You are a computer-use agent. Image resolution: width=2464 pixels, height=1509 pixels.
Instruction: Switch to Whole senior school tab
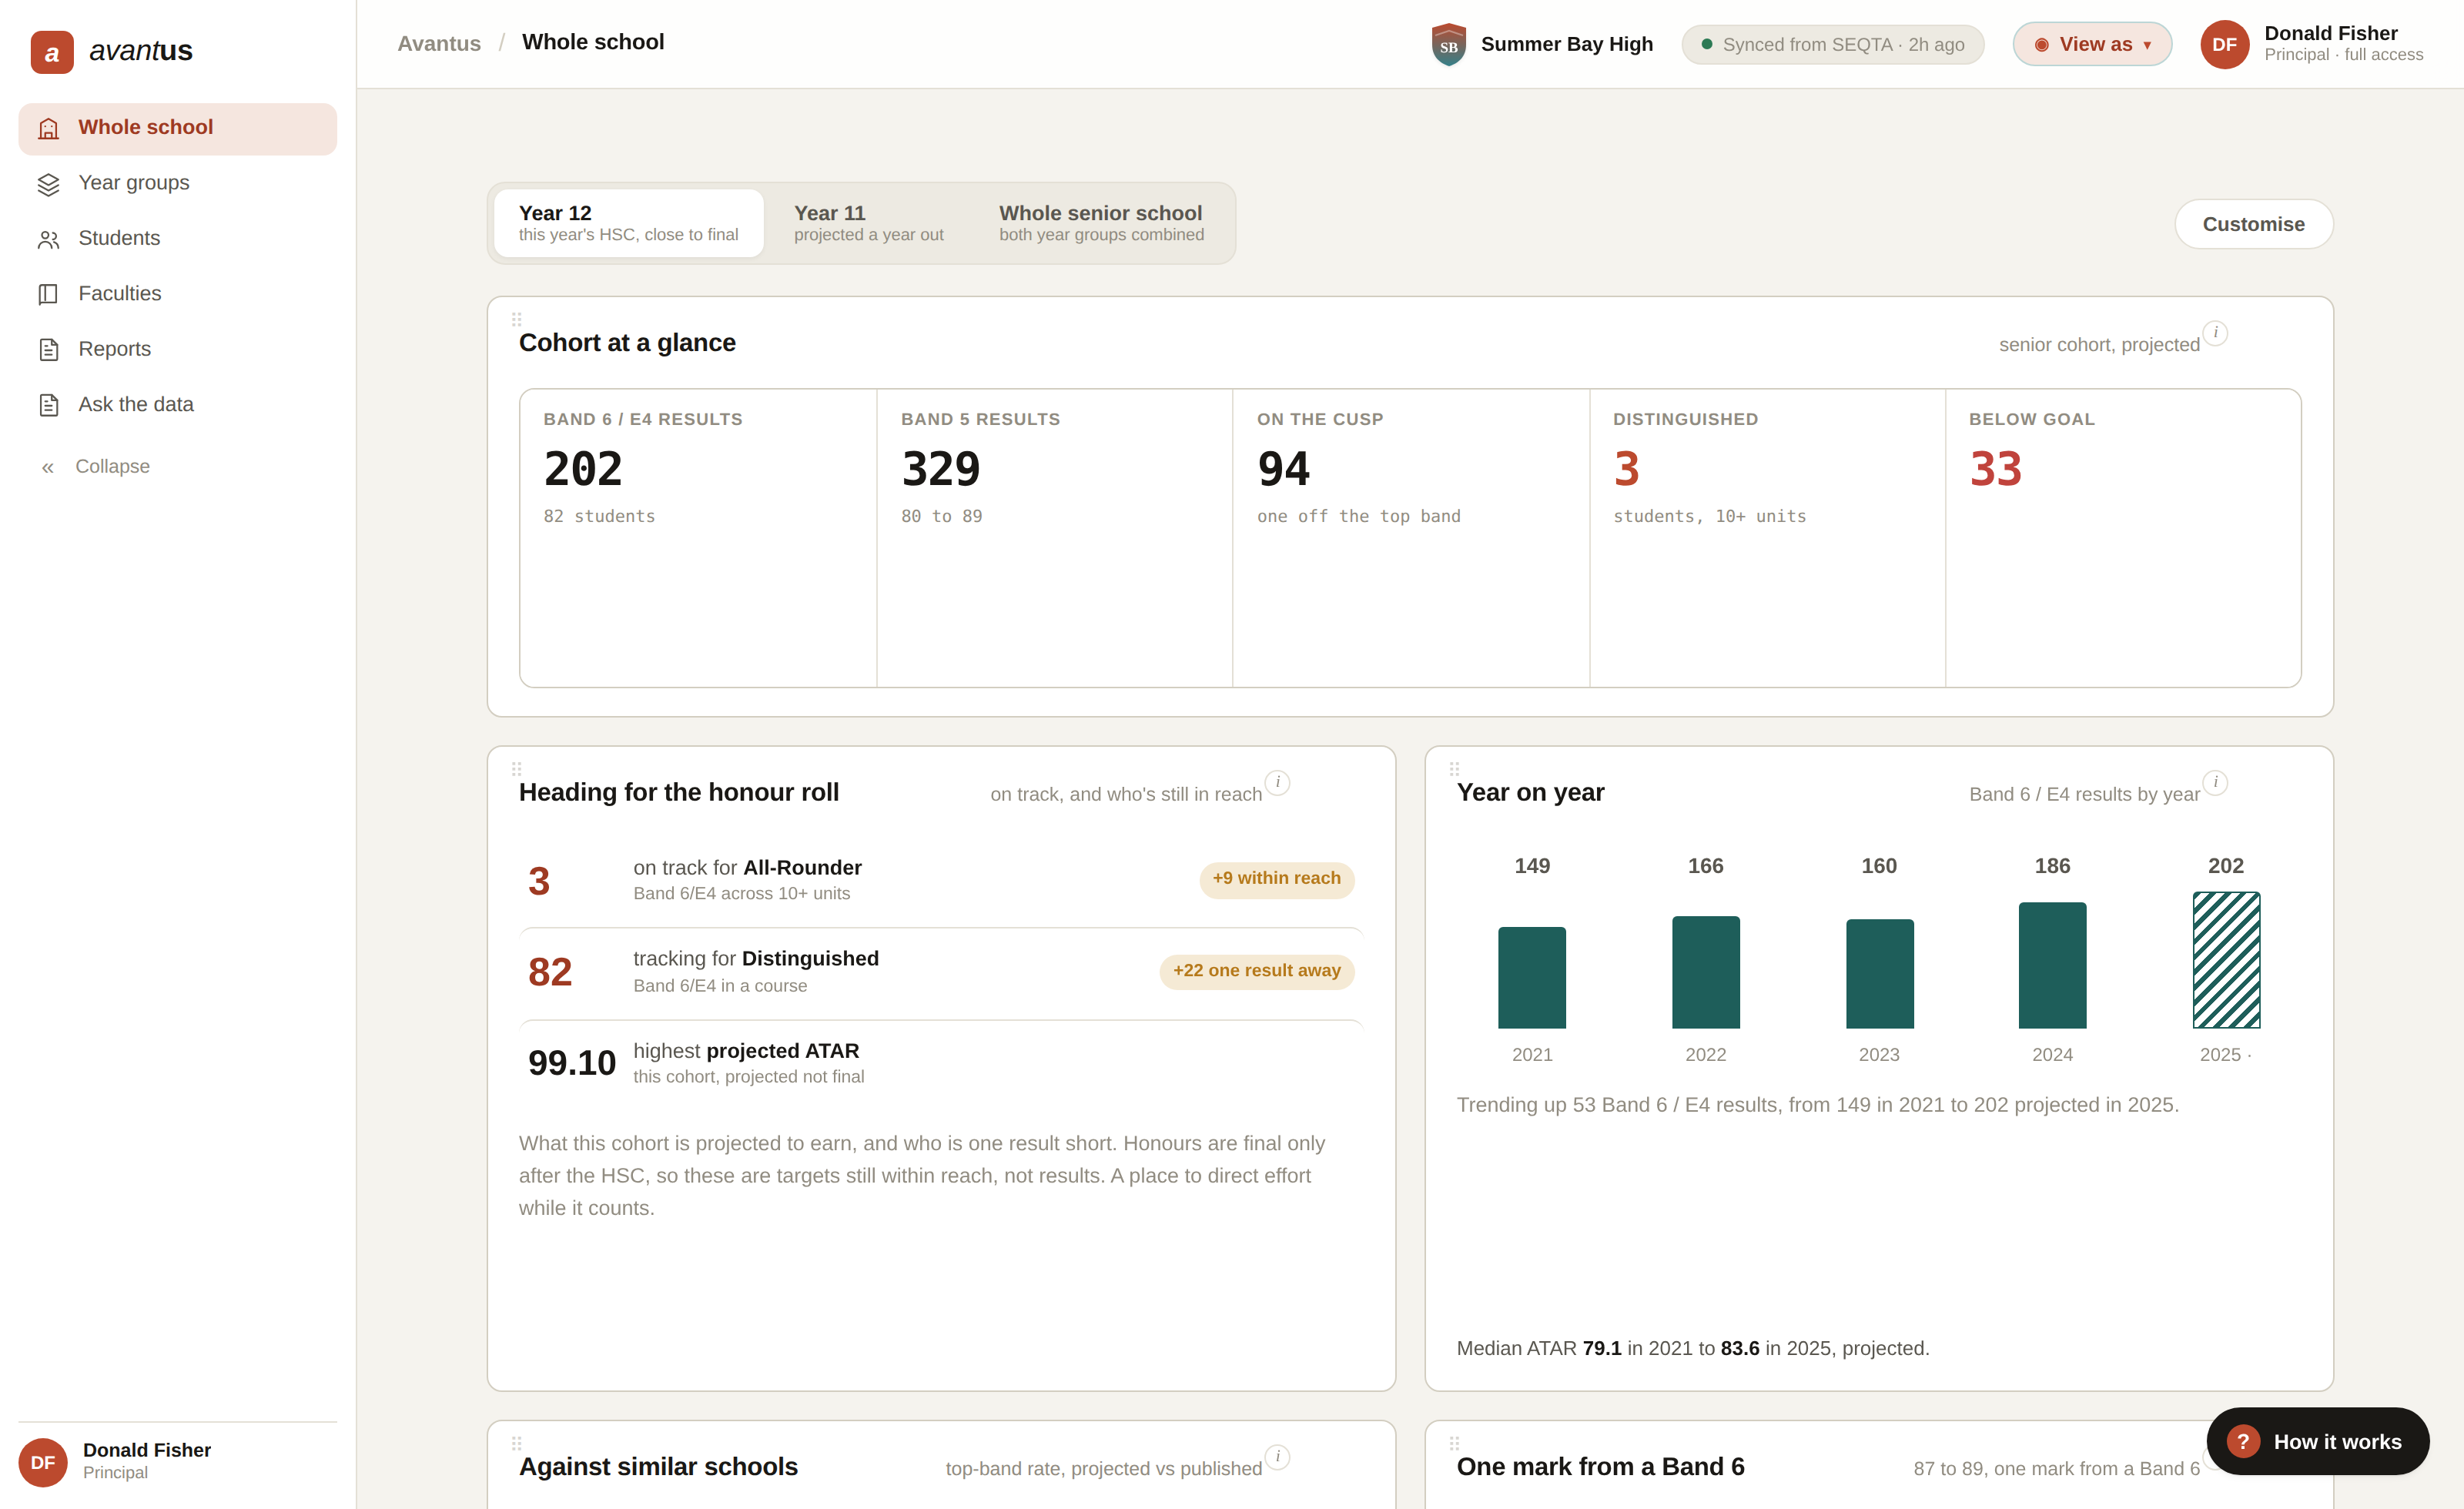click(1101, 223)
